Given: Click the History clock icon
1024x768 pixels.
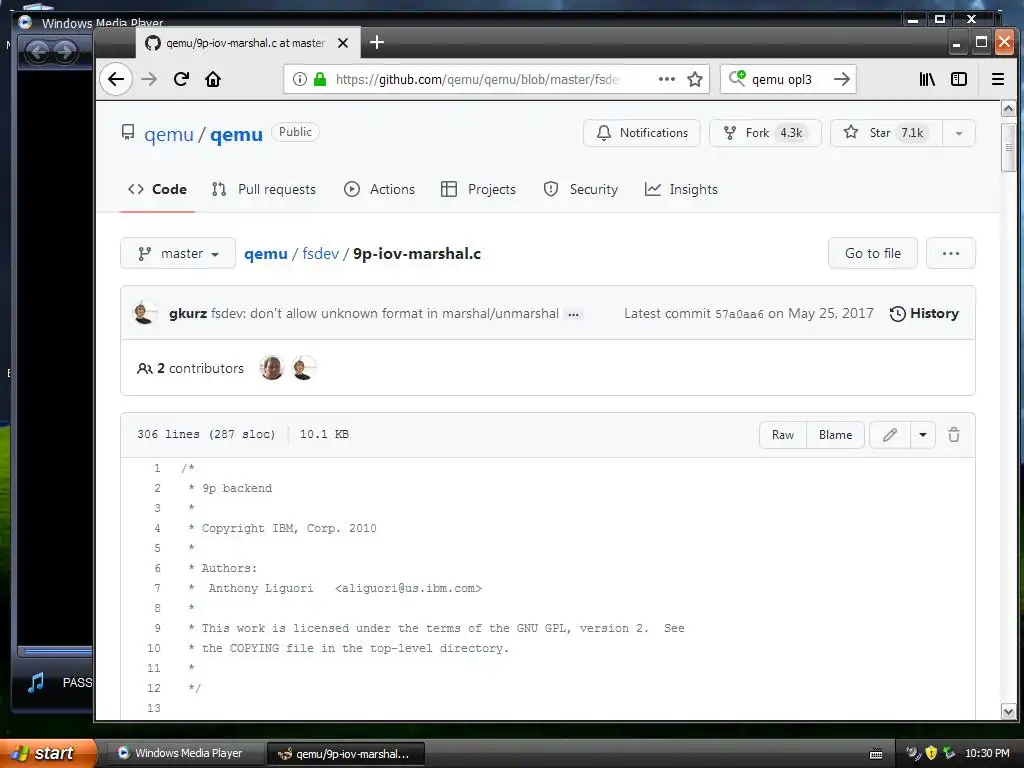Looking at the screenshot, I should 897,314.
